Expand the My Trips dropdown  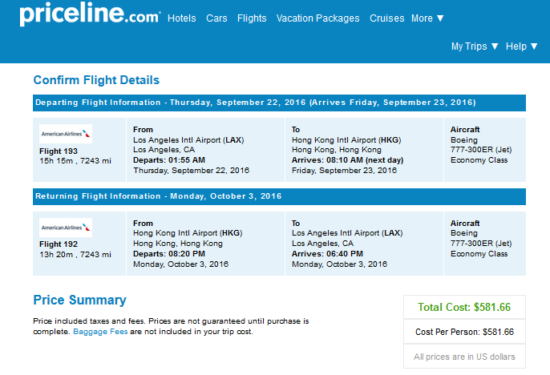click(x=475, y=46)
